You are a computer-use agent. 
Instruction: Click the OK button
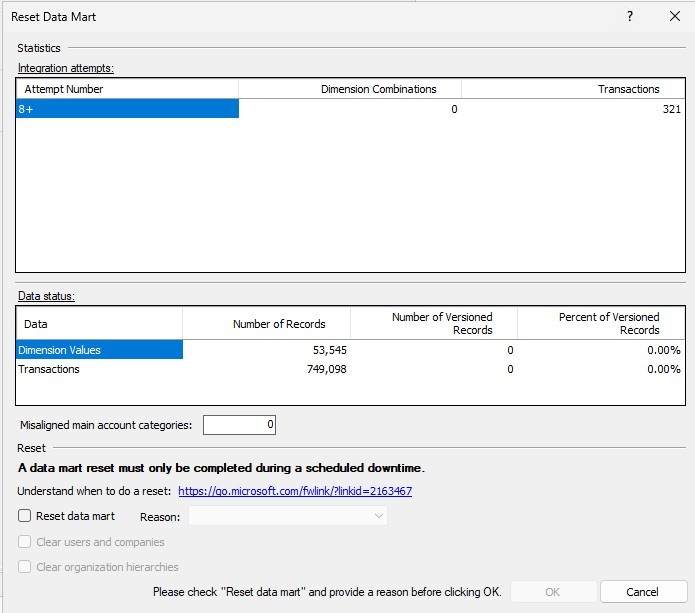(552, 592)
